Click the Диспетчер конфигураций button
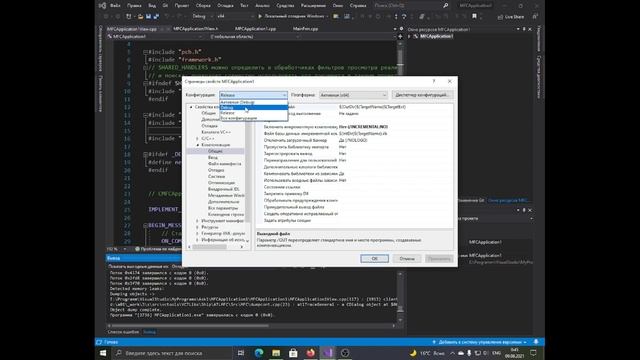 click(x=422, y=95)
